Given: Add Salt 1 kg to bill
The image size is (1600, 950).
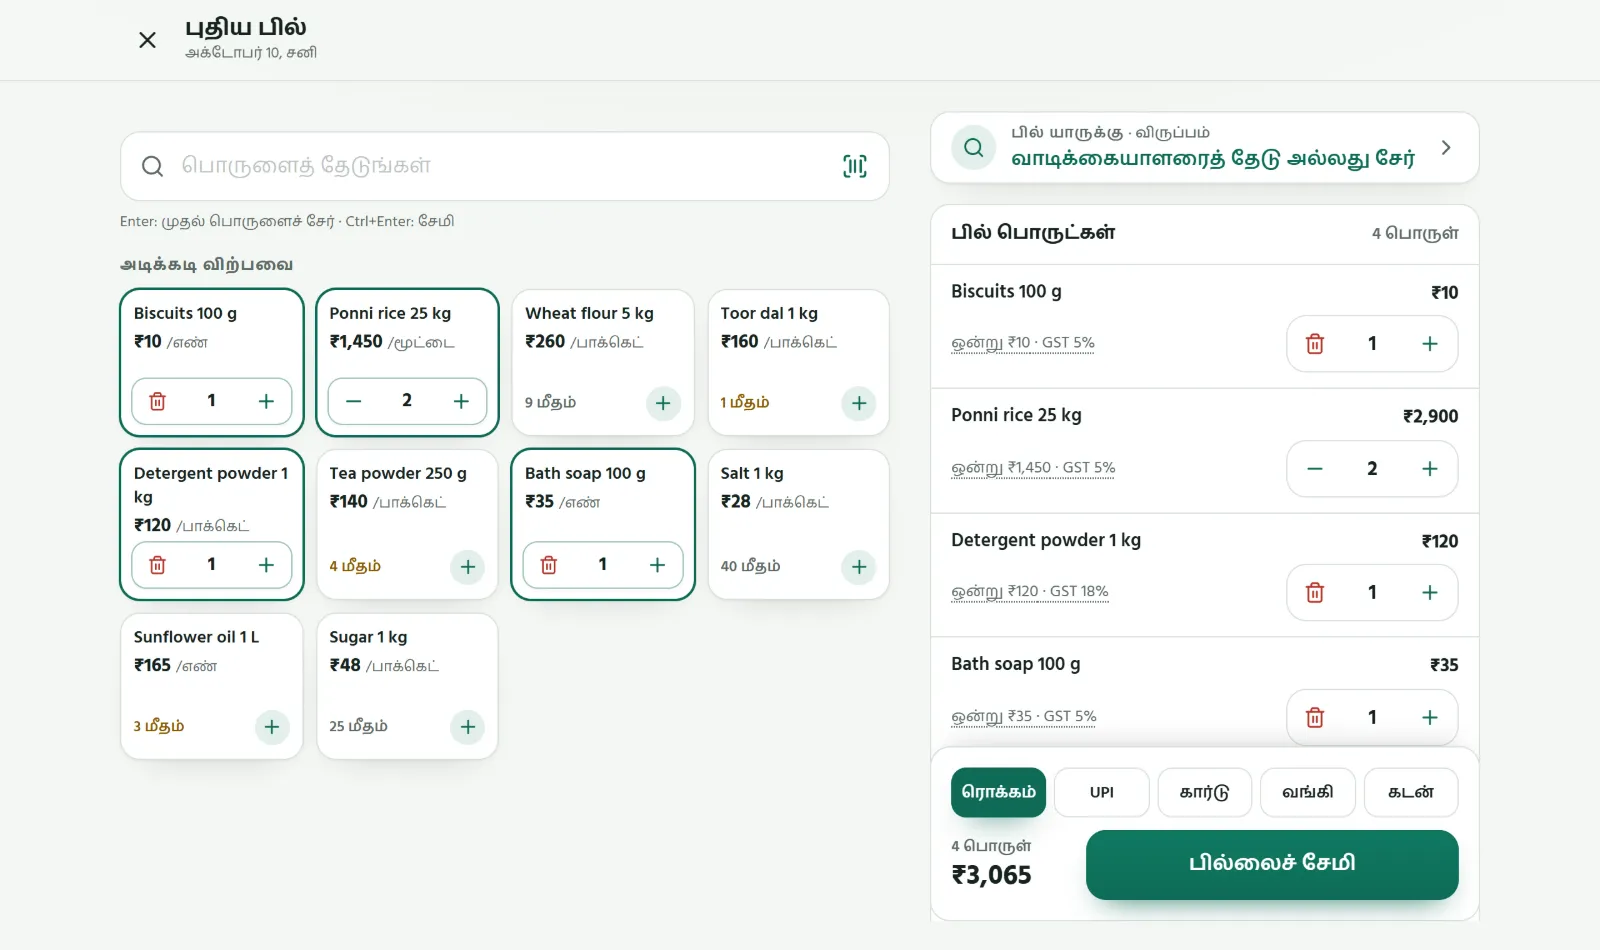Looking at the screenshot, I should (859, 567).
